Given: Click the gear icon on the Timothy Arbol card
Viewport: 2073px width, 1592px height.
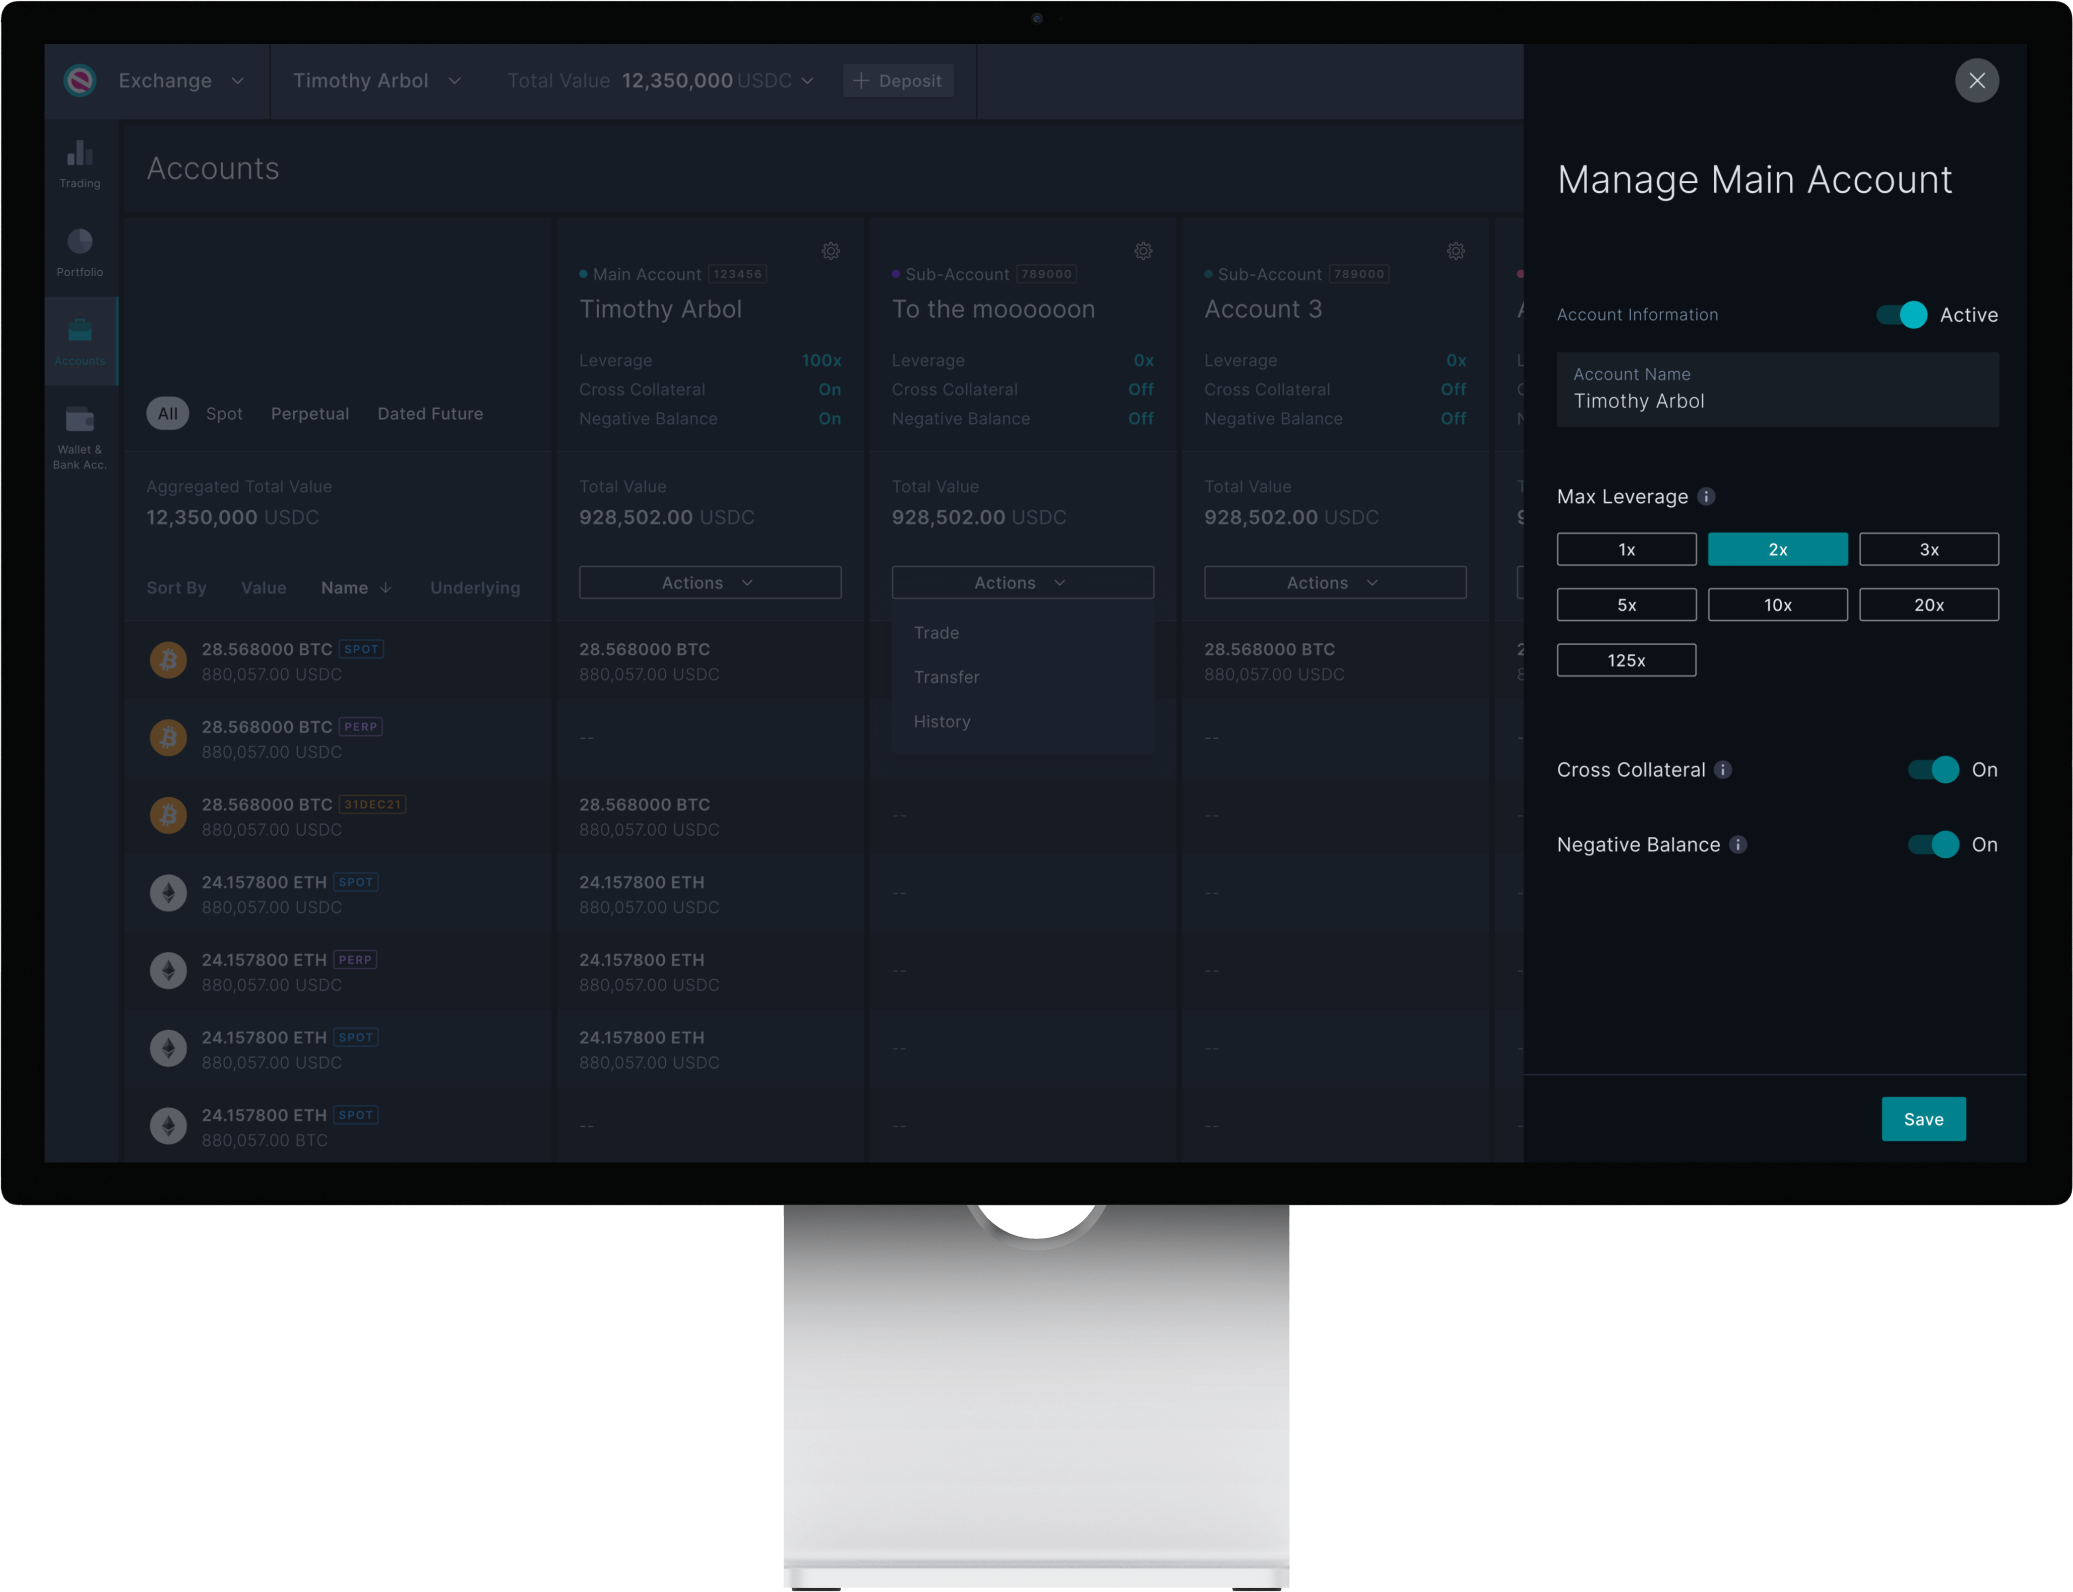Looking at the screenshot, I should point(830,251).
